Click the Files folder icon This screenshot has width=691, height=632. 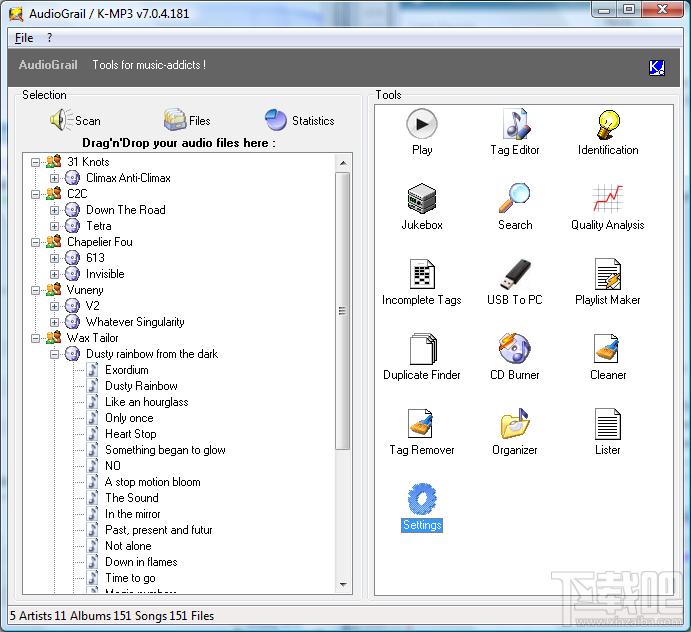pos(175,119)
